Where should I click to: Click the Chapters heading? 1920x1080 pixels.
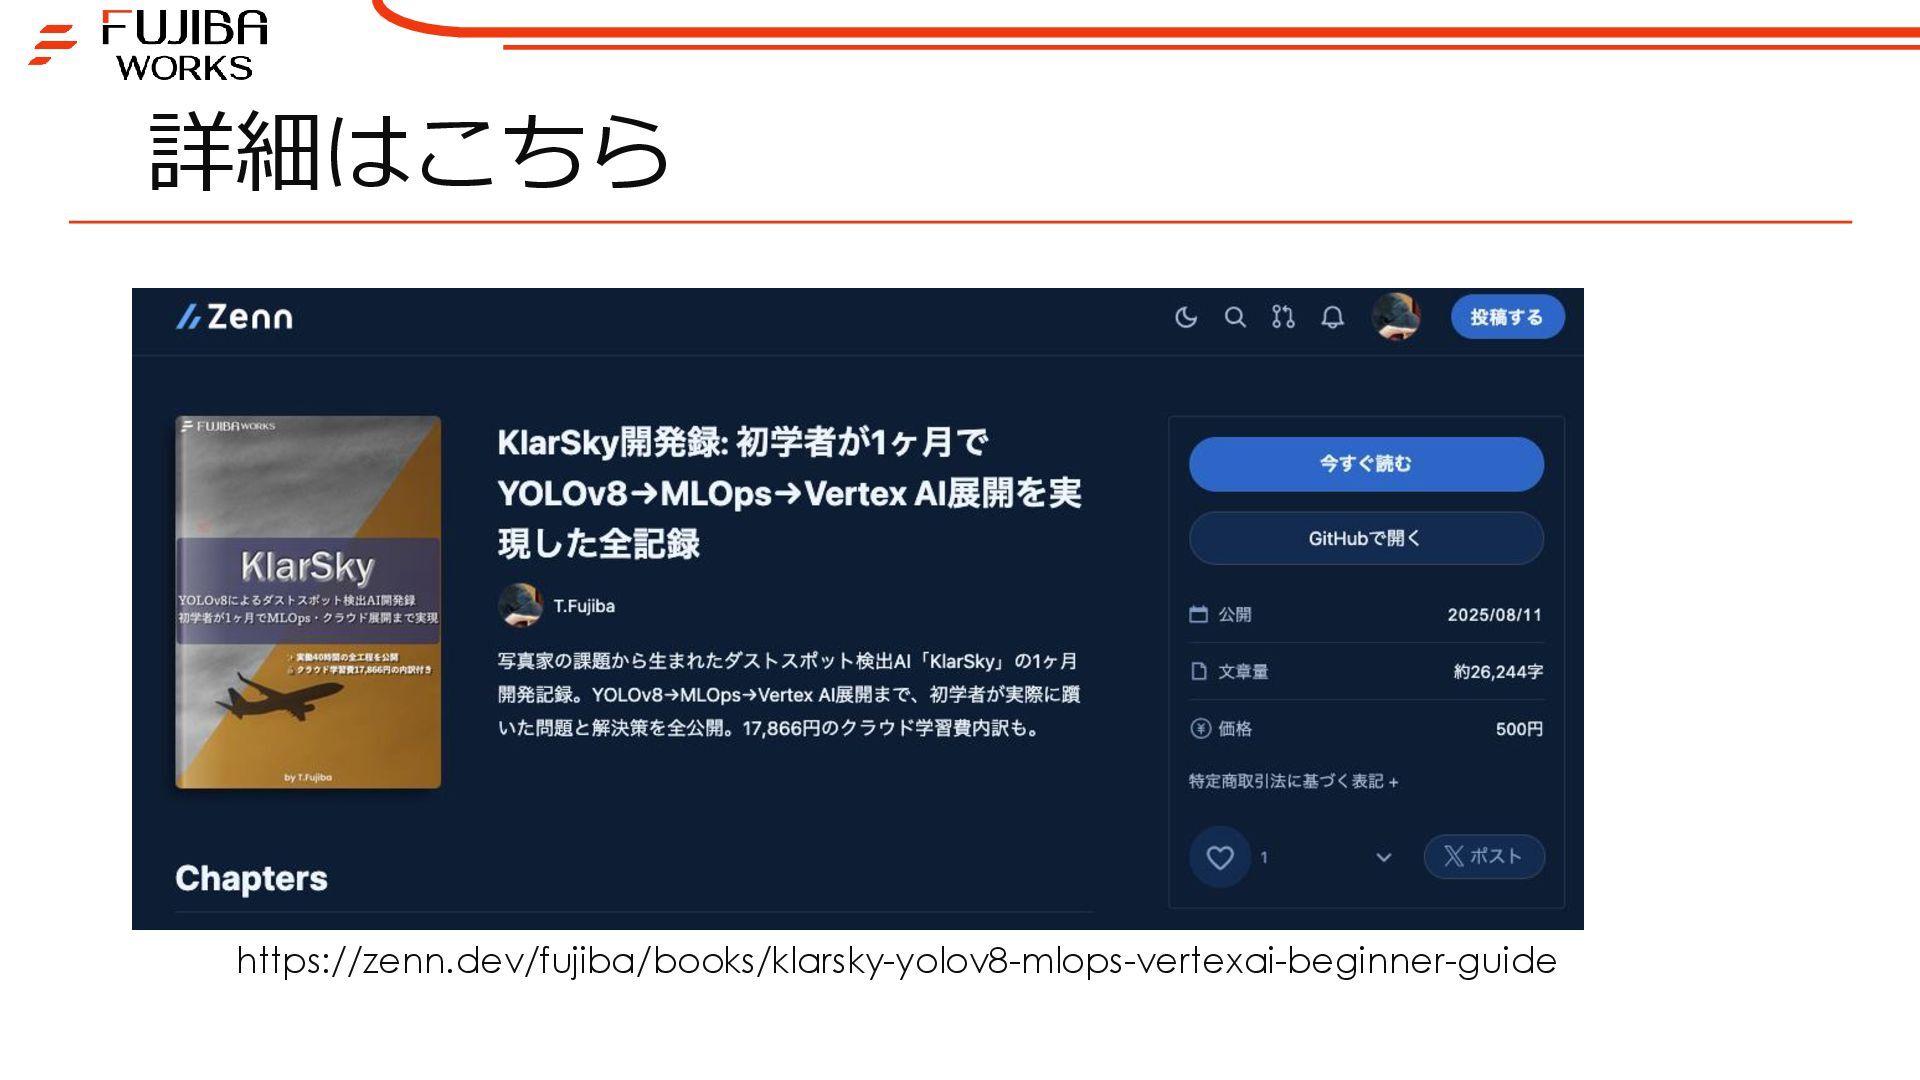tap(251, 878)
